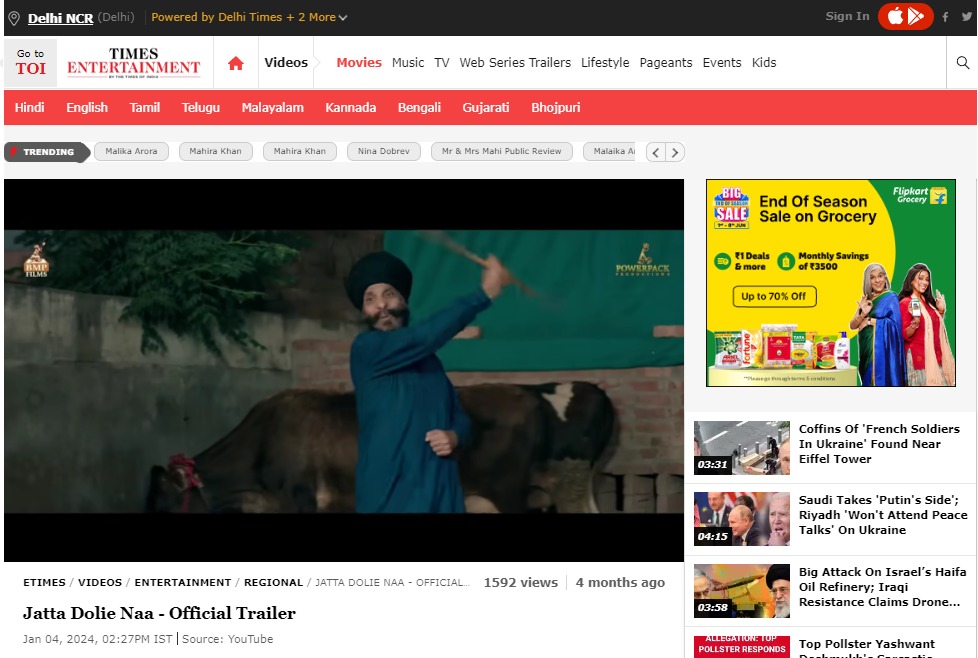The height and width of the screenshot is (658, 978).
Task: Open the Pageants tab
Action: click(666, 62)
